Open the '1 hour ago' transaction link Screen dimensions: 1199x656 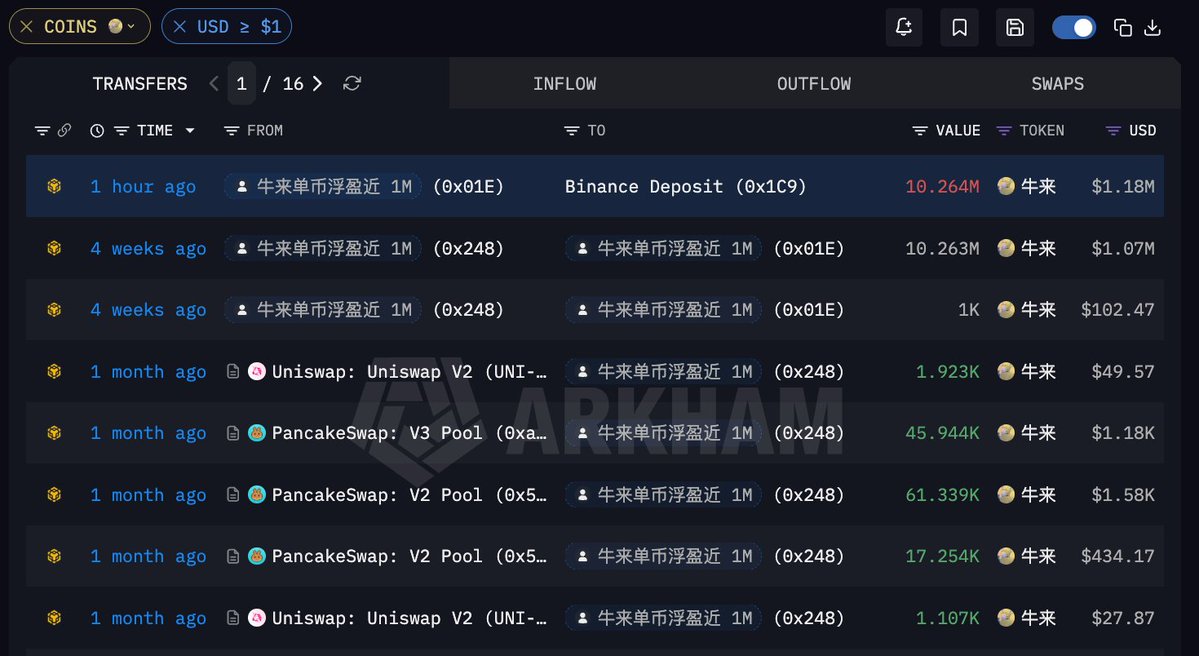[x=143, y=187]
